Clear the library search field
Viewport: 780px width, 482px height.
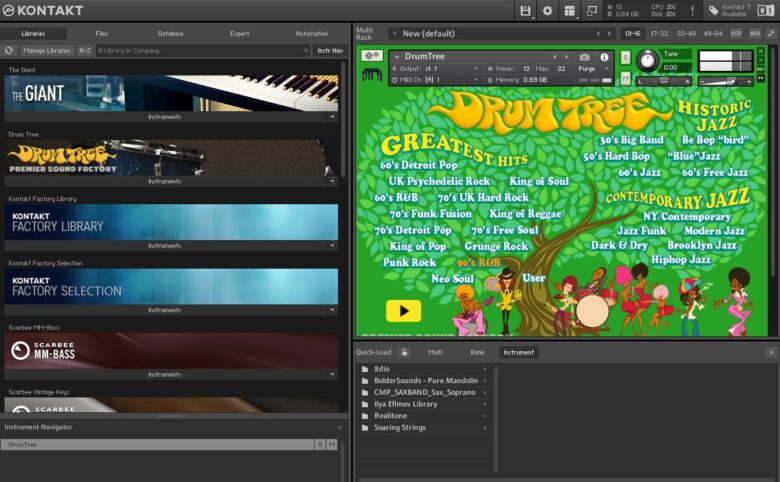306,50
